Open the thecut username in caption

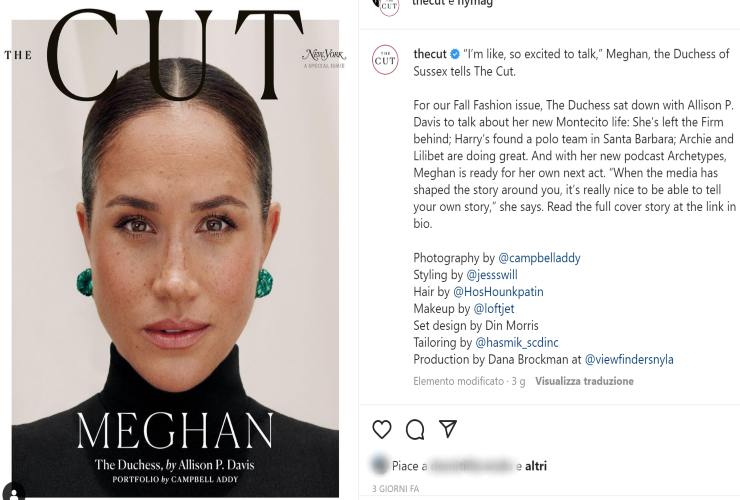[430, 54]
